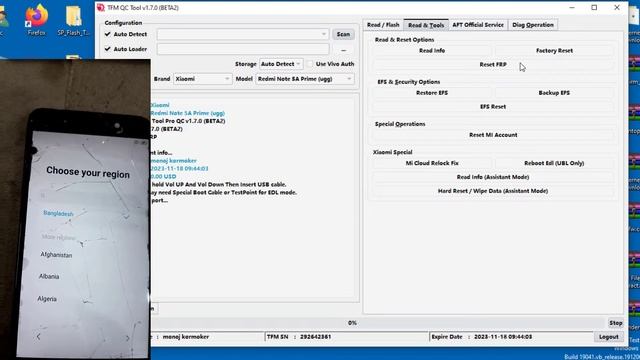The height and width of the screenshot is (360, 640).
Task: Open the Brand Xiaomi dropdown
Action: pyautogui.click(x=202, y=79)
